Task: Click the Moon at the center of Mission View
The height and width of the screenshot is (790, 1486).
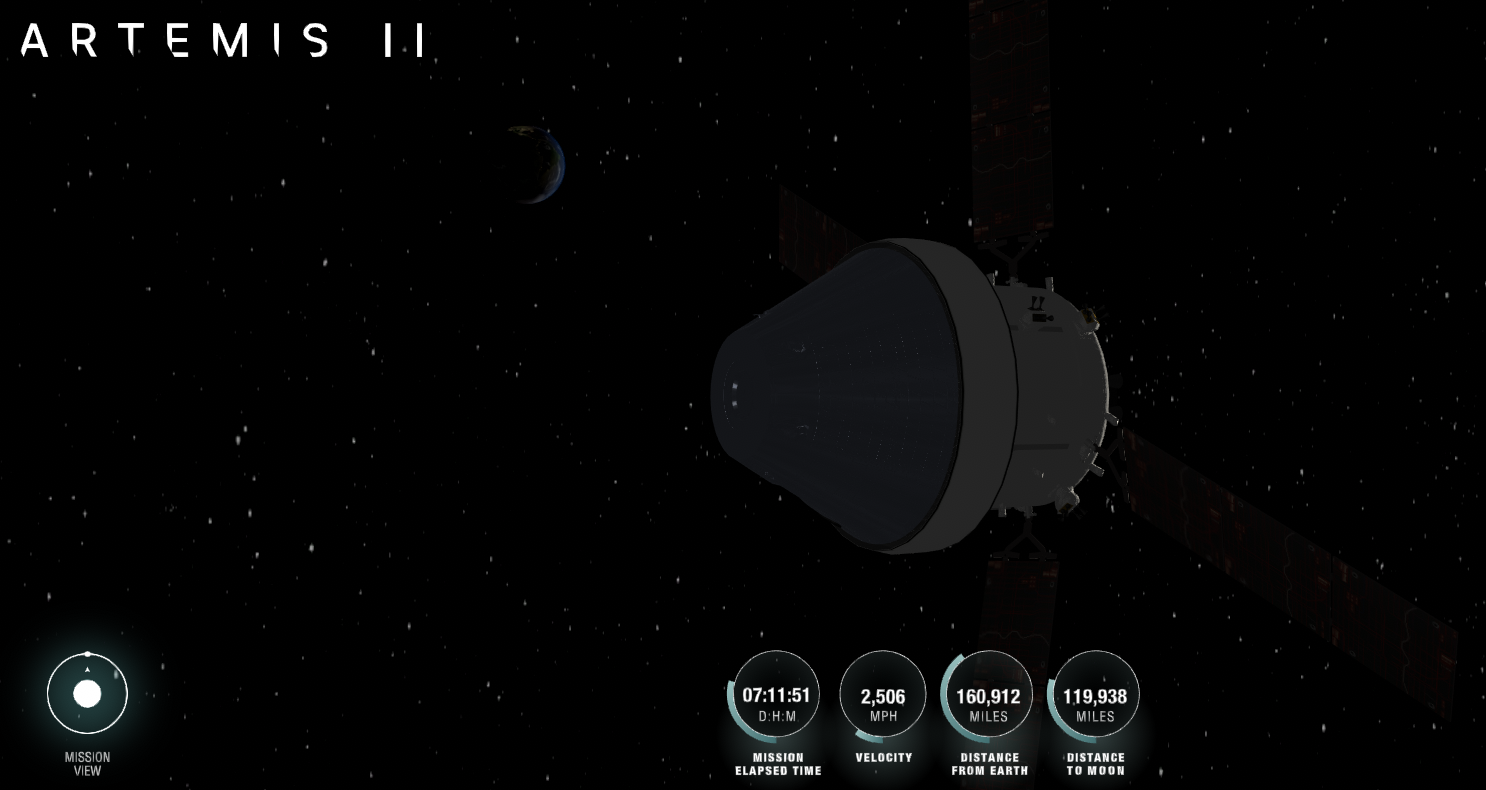Action: coord(87,693)
